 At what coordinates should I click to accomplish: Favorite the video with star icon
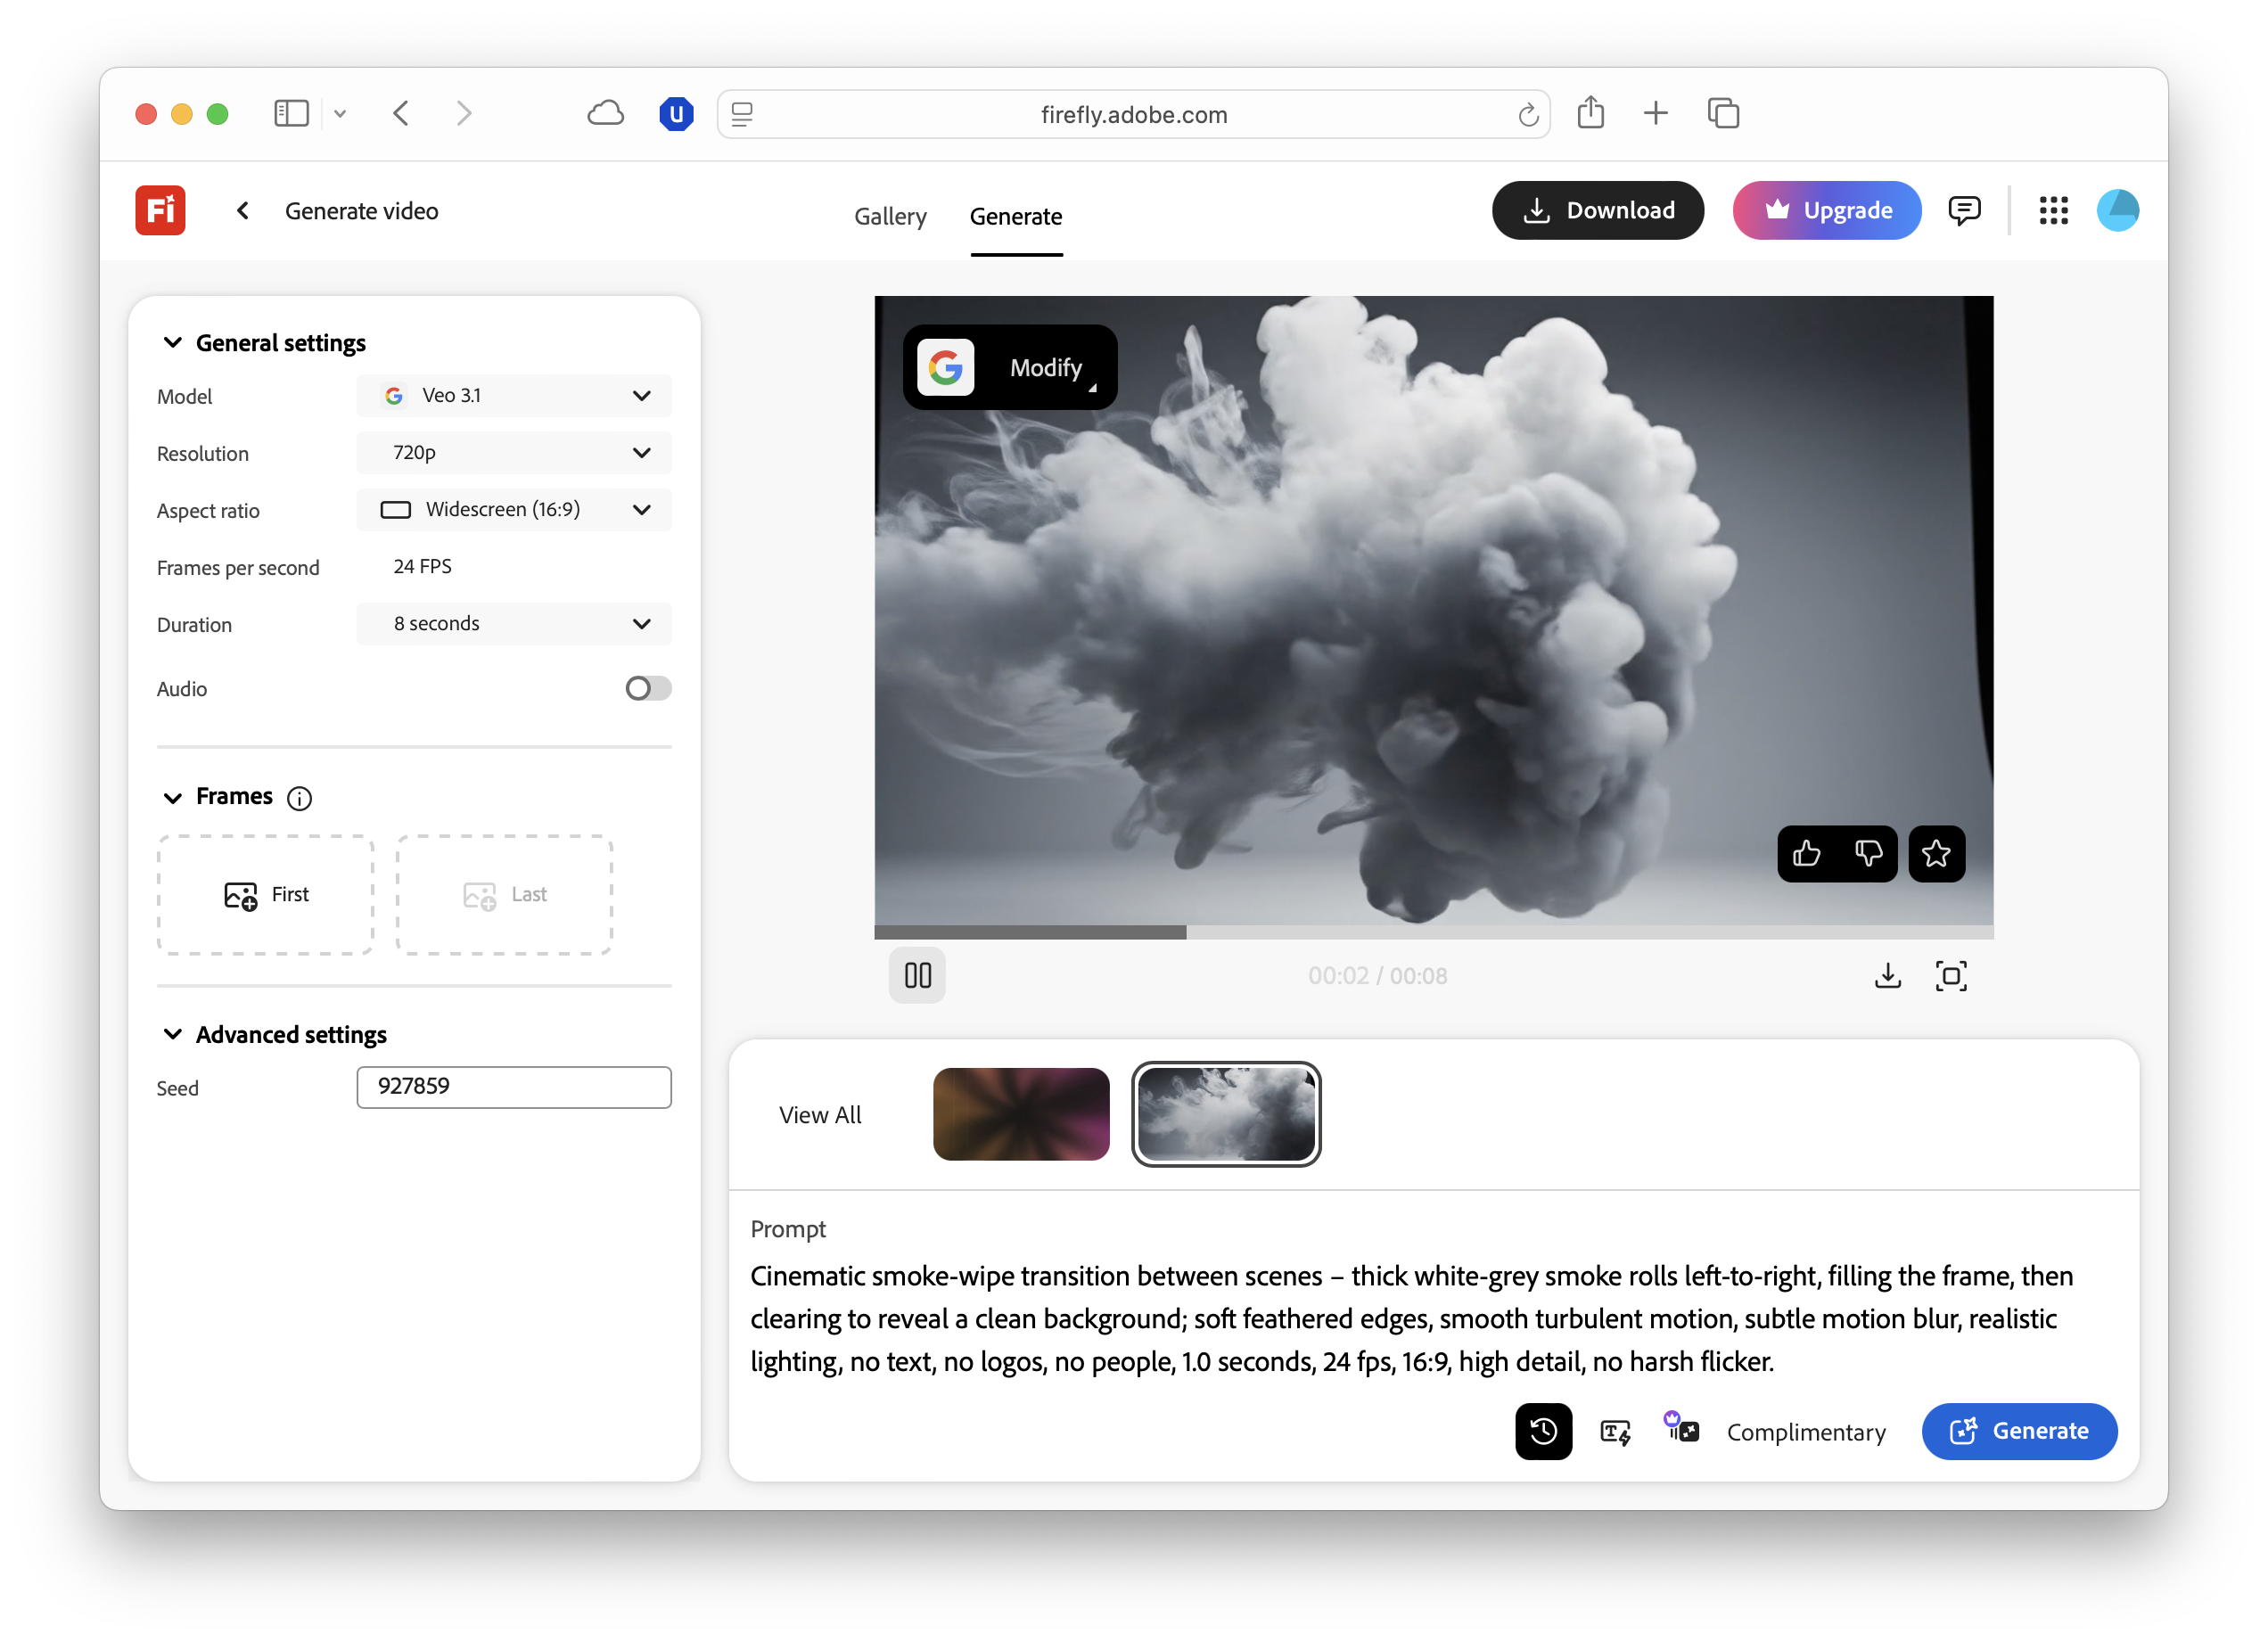[x=1936, y=853]
